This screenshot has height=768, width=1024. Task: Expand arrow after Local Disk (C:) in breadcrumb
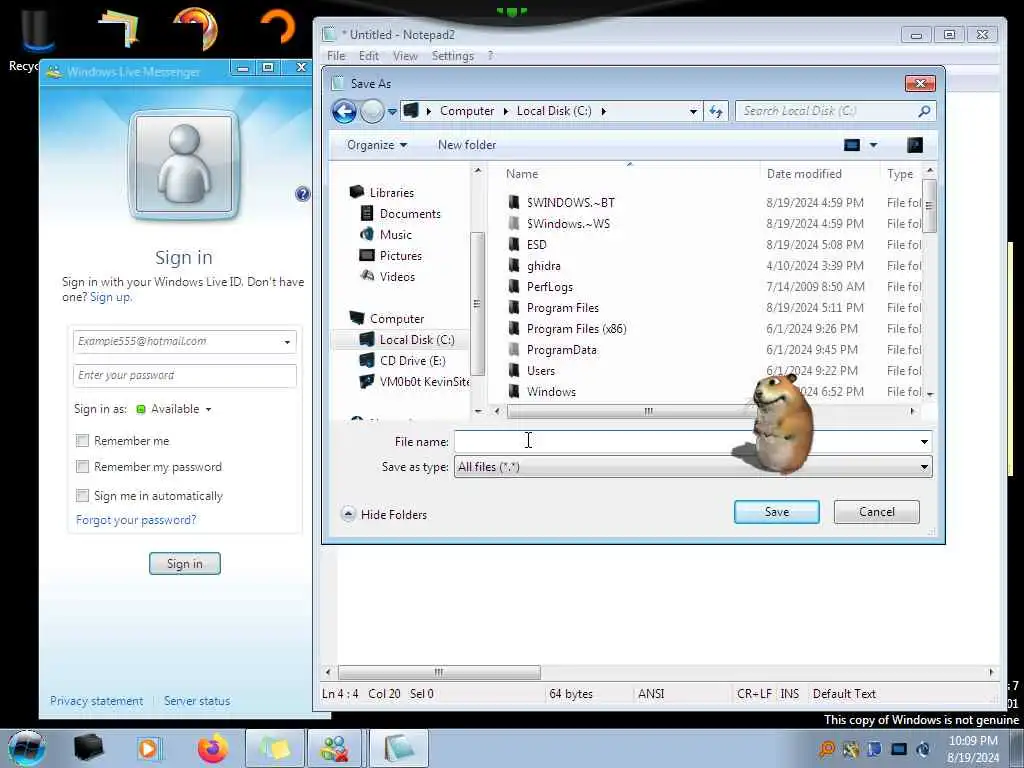(x=603, y=111)
